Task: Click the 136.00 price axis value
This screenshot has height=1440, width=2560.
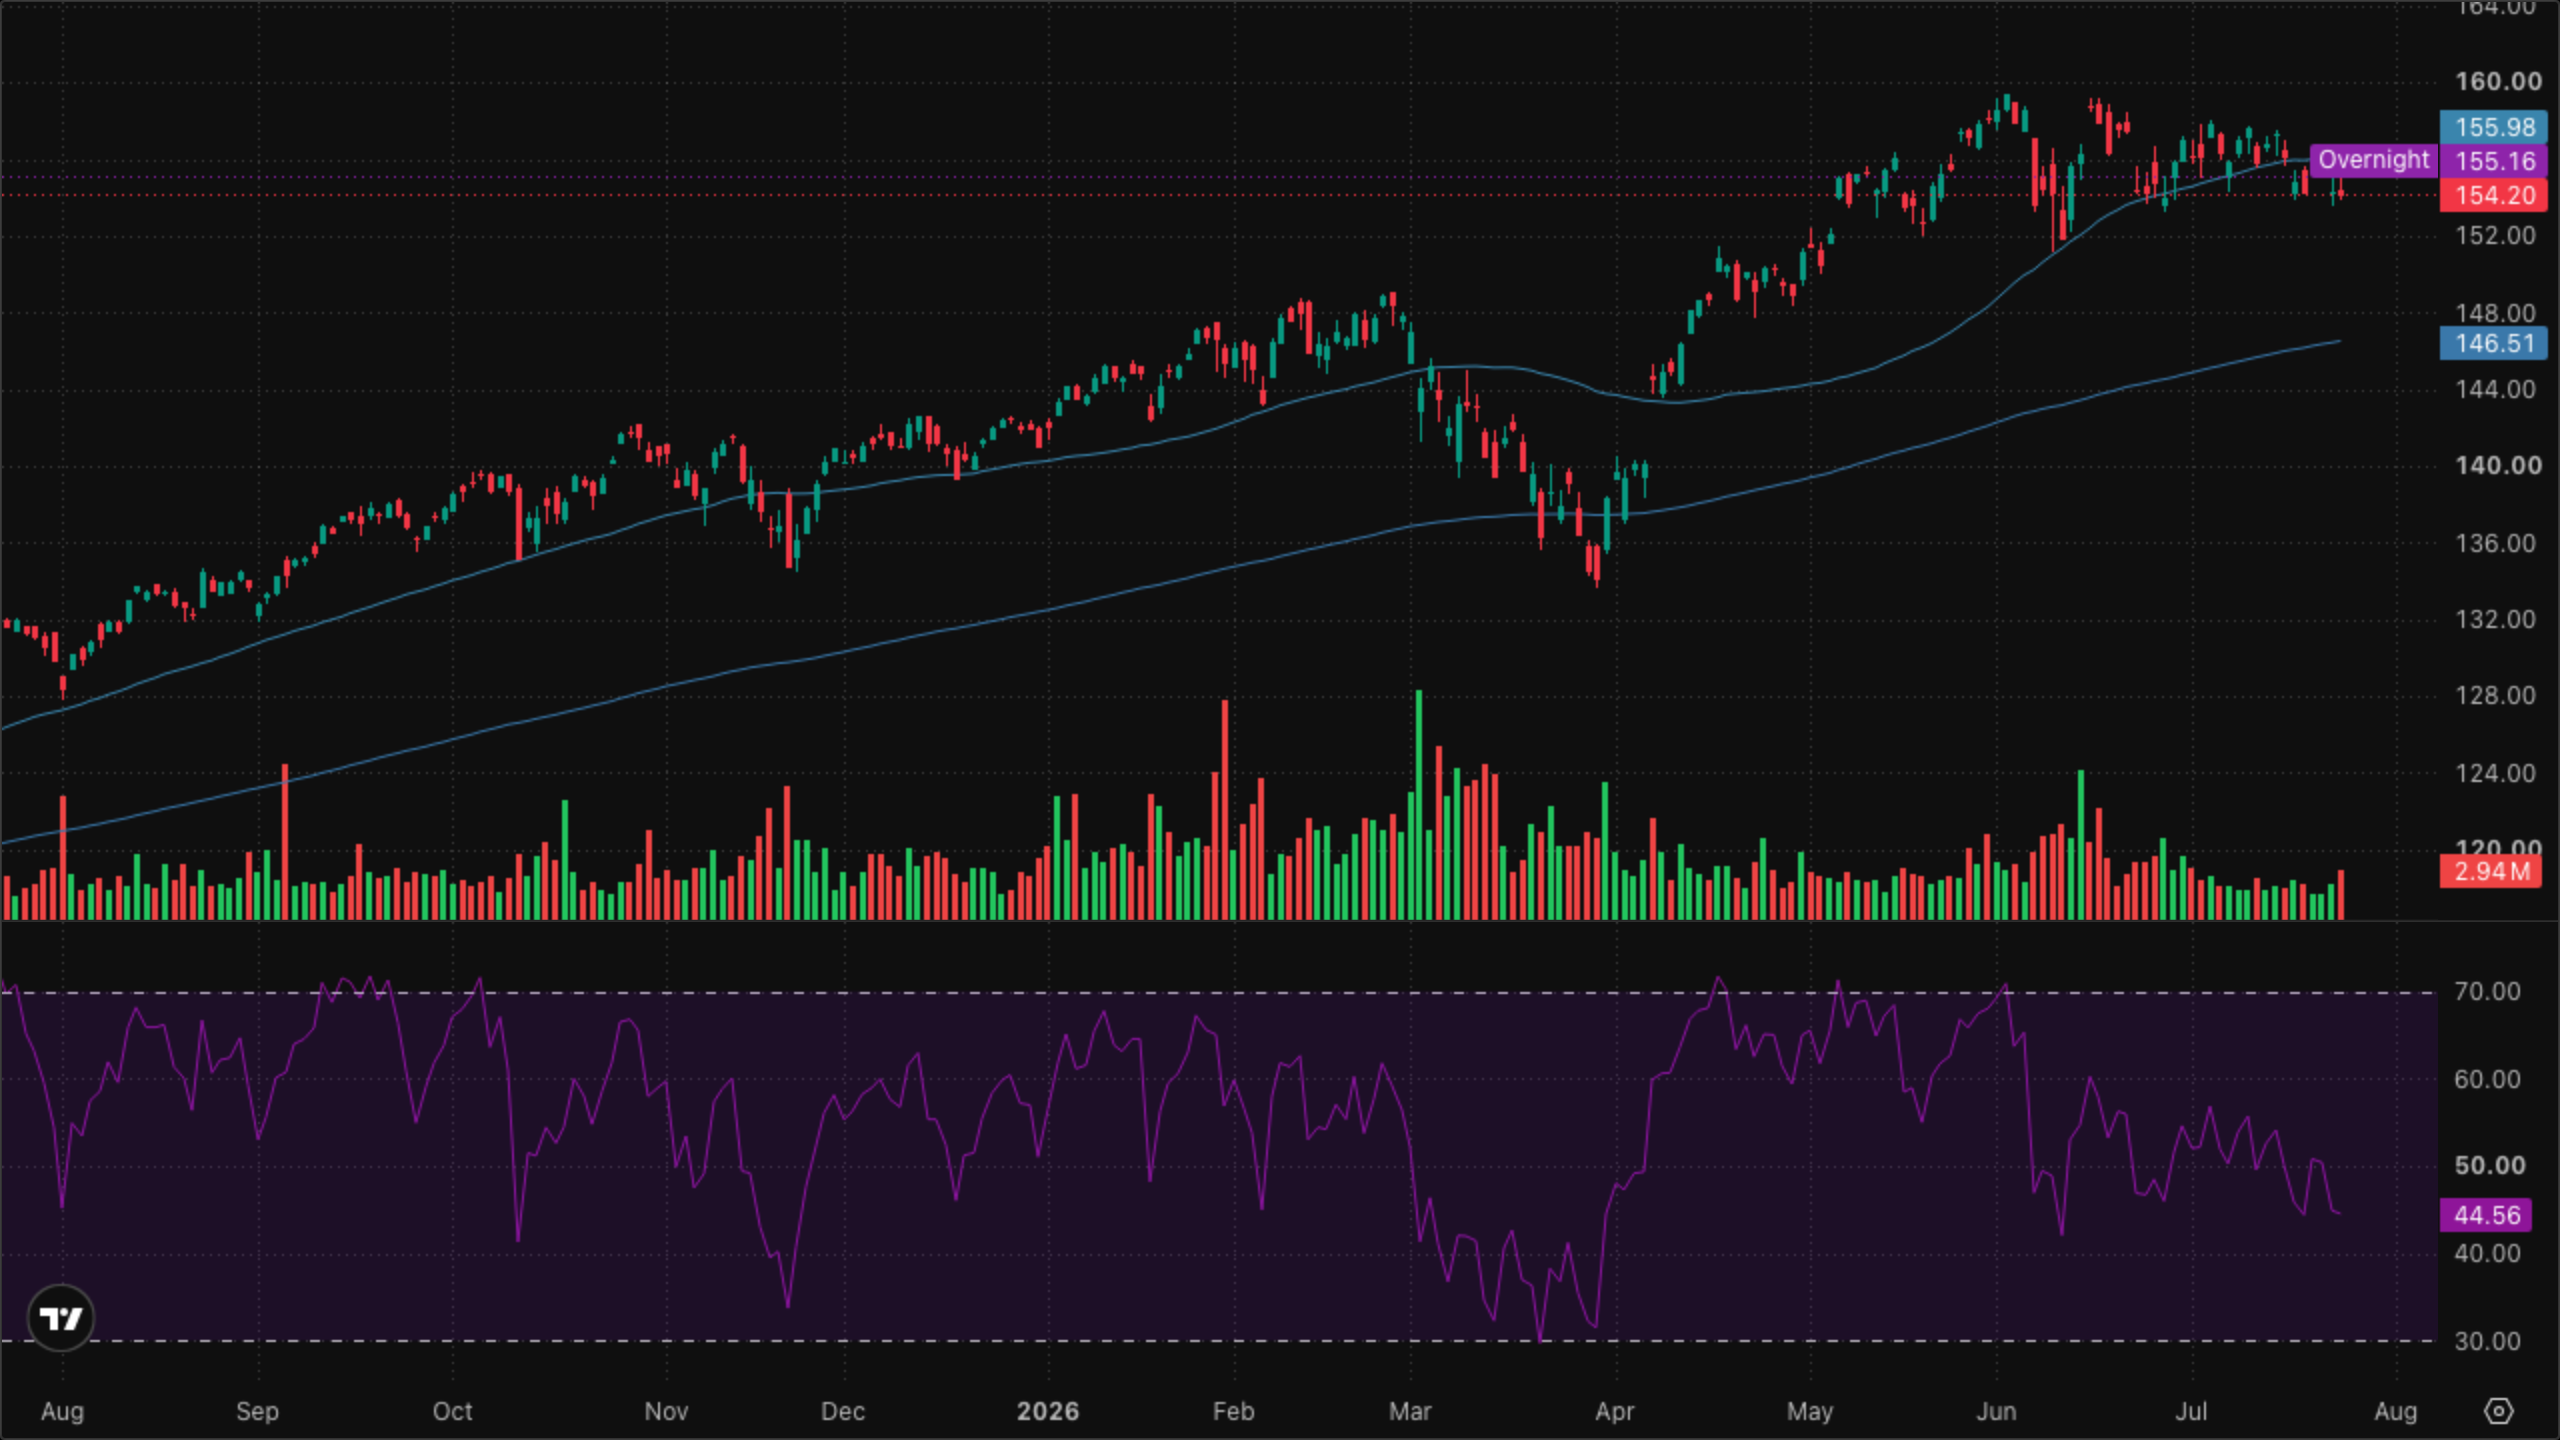Action: click(2496, 543)
